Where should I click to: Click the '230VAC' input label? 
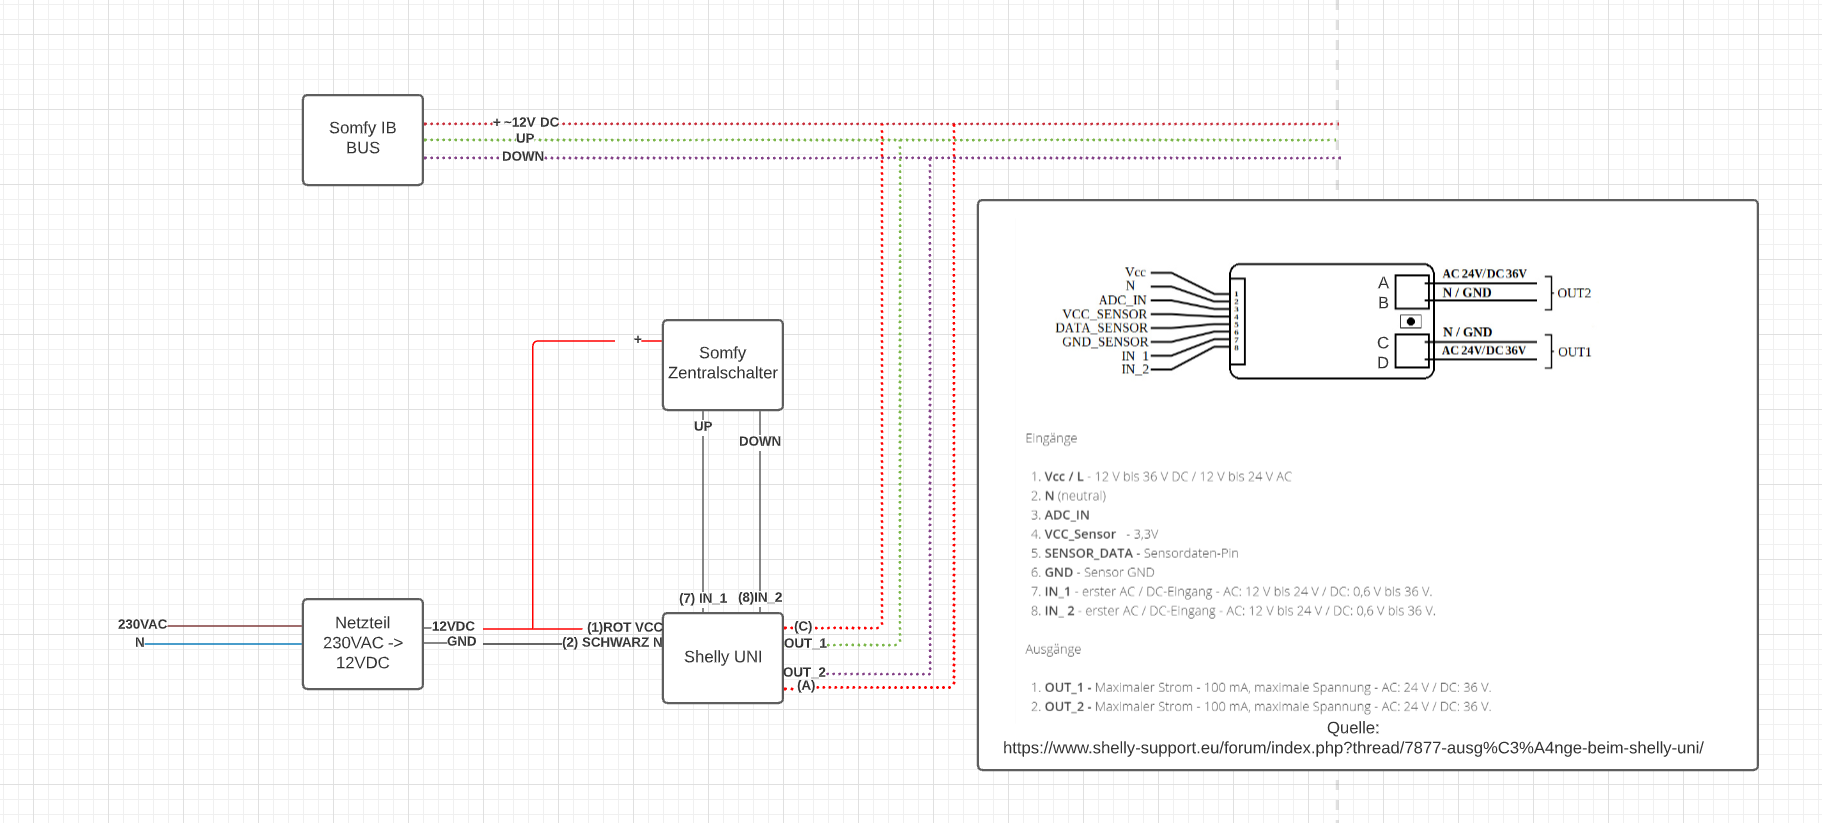[x=143, y=624]
